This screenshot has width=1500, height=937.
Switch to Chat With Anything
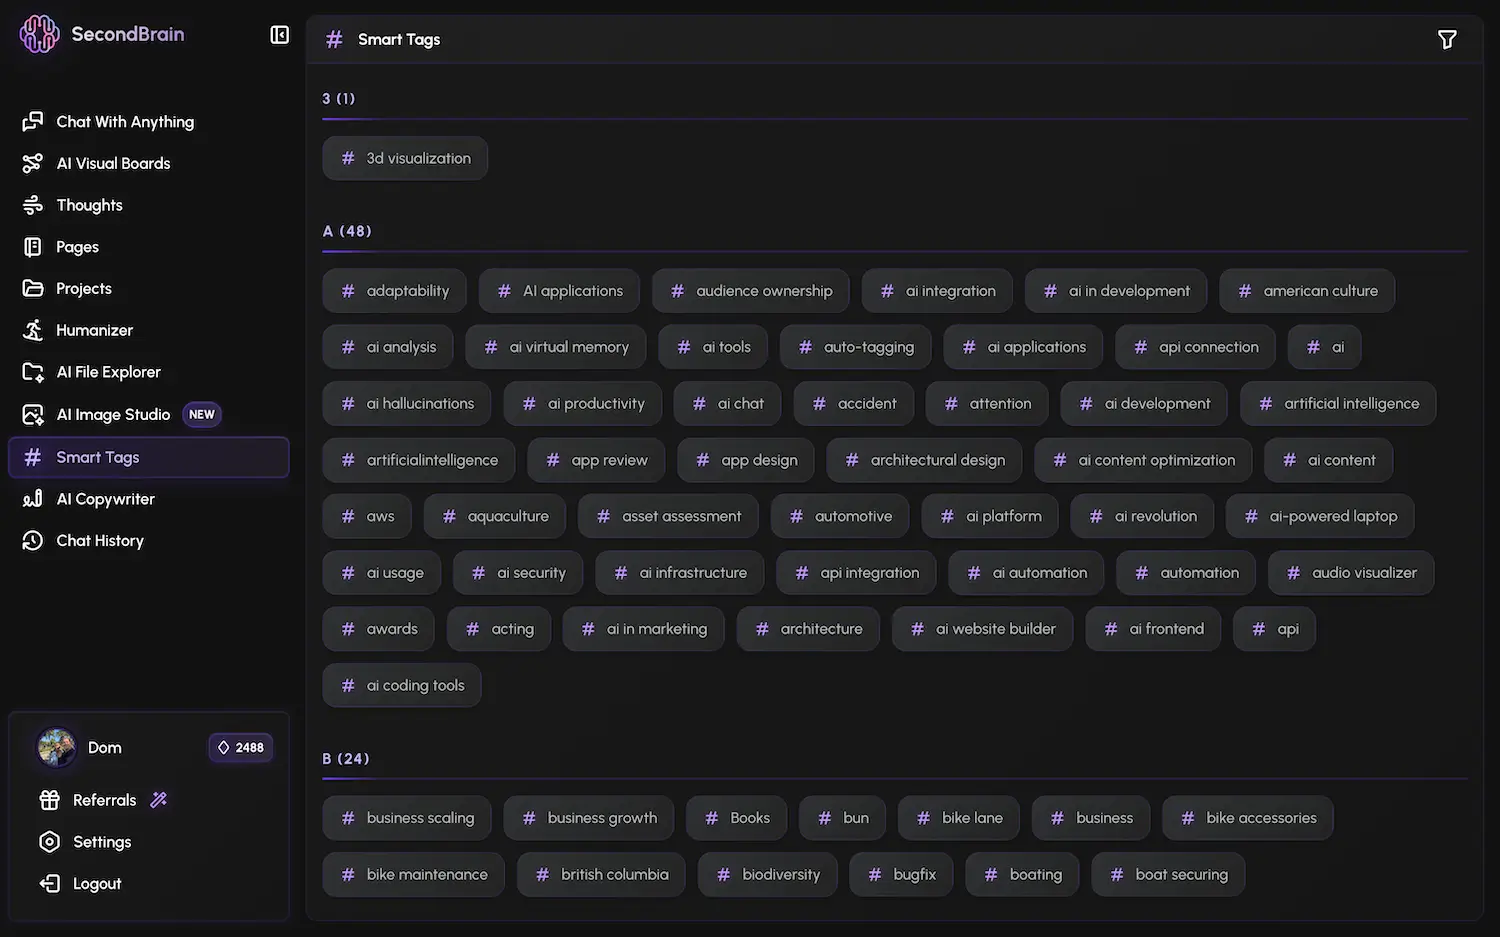tap(125, 121)
